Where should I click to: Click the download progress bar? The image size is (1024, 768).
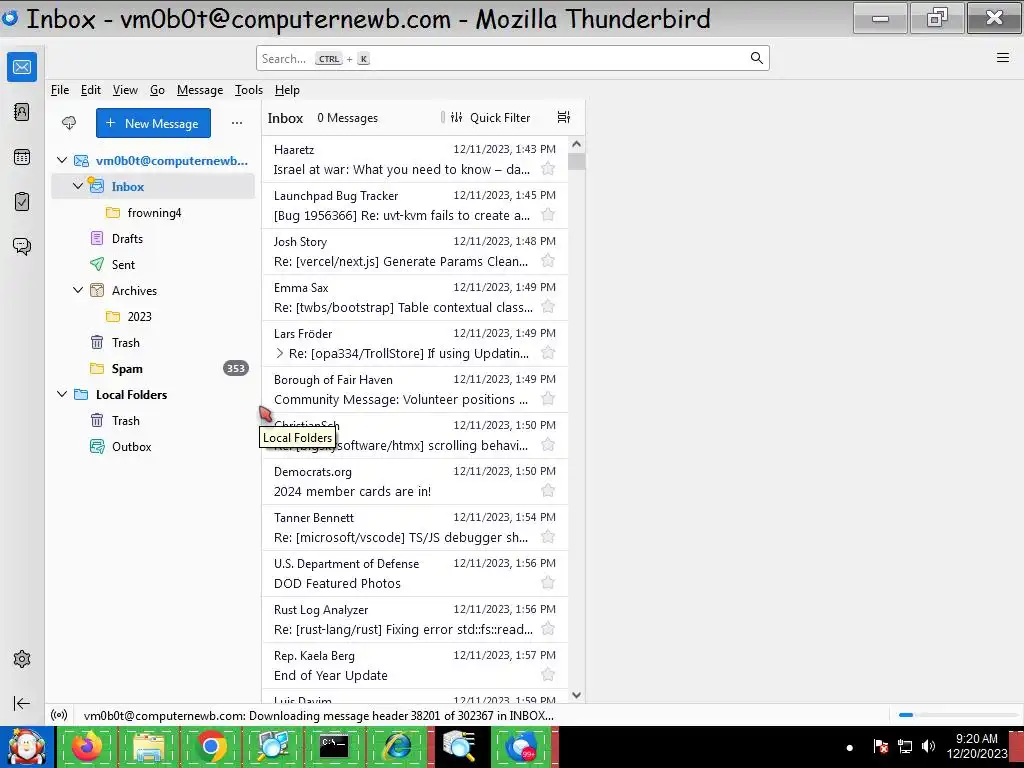957,715
